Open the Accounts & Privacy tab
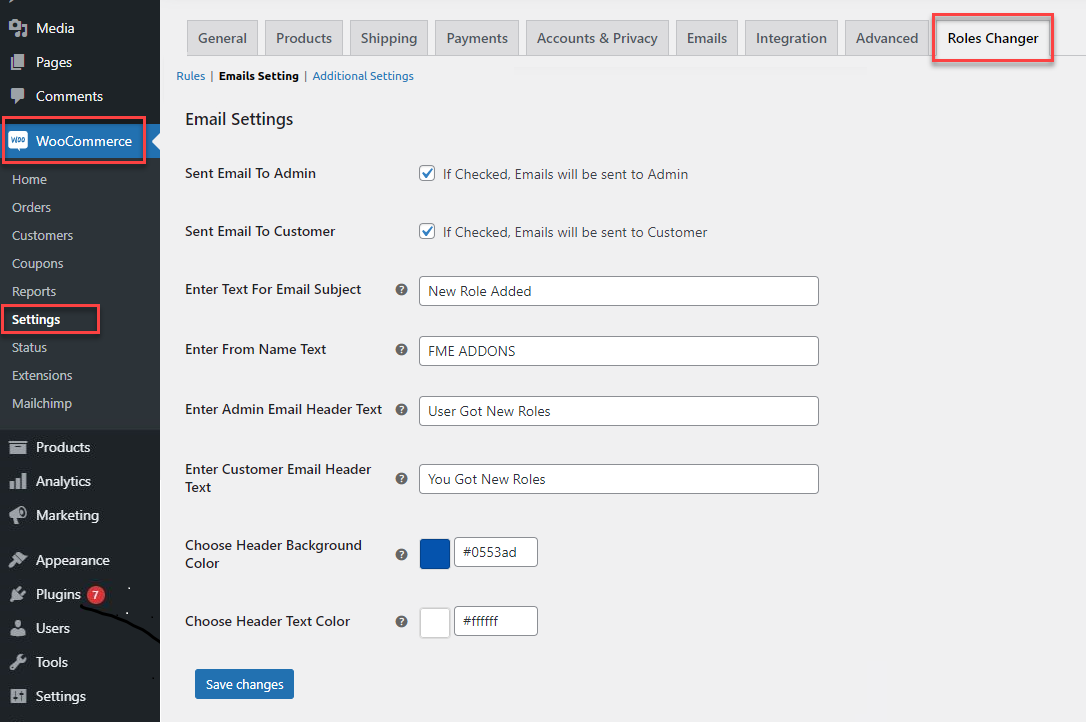This screenshot has width=1086, height=722. [597, 37]
